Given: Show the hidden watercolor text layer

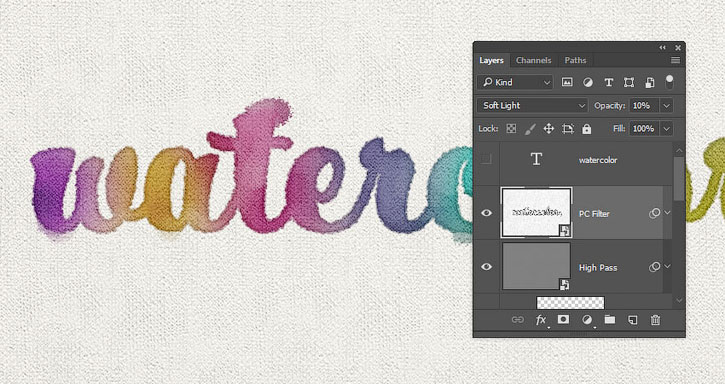Looking at the screenshot, I should pyautogui.click(x=486, y=159).
